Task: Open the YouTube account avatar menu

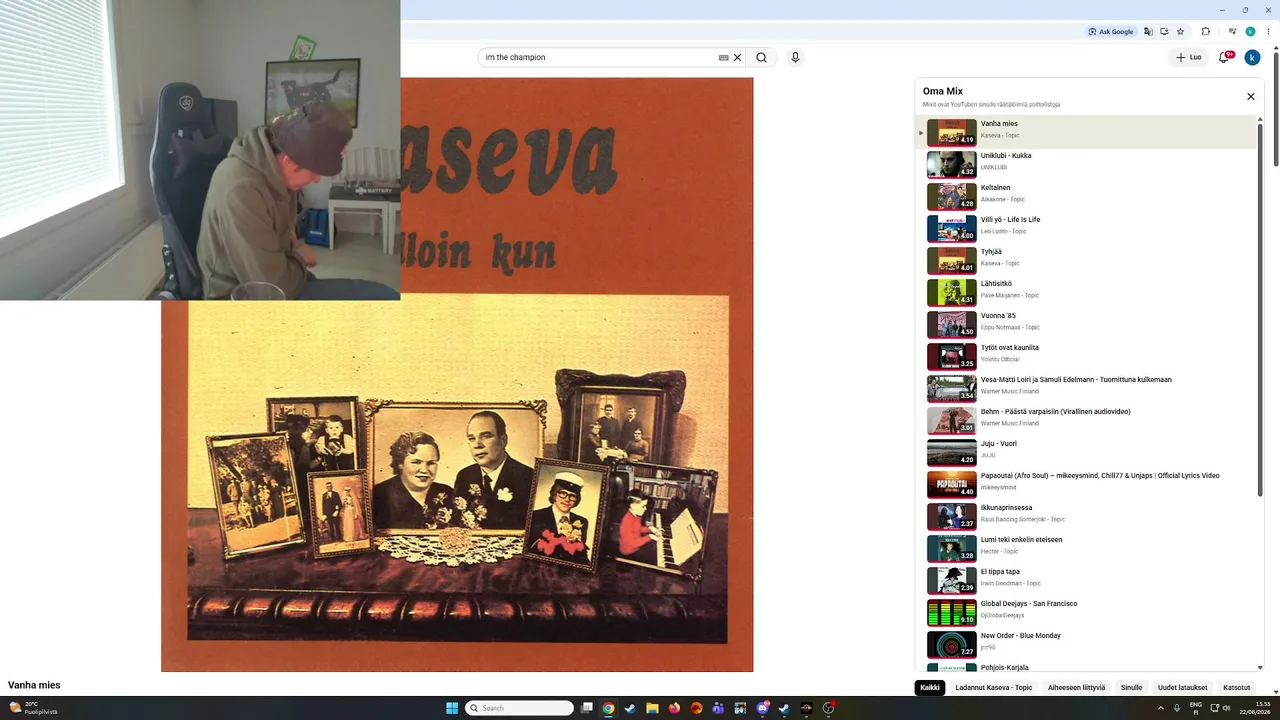Action: coord(1252,57)
